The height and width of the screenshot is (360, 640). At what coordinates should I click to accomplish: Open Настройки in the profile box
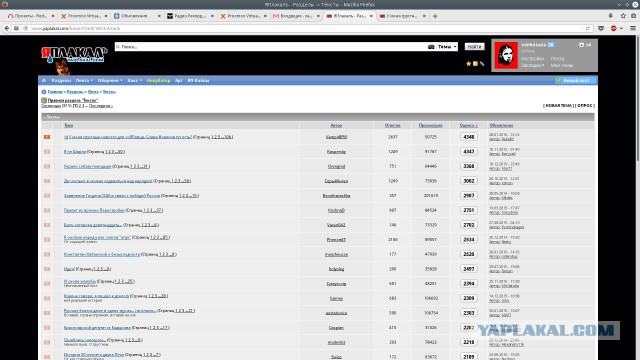pyautogui.click(x=532, y=59)
